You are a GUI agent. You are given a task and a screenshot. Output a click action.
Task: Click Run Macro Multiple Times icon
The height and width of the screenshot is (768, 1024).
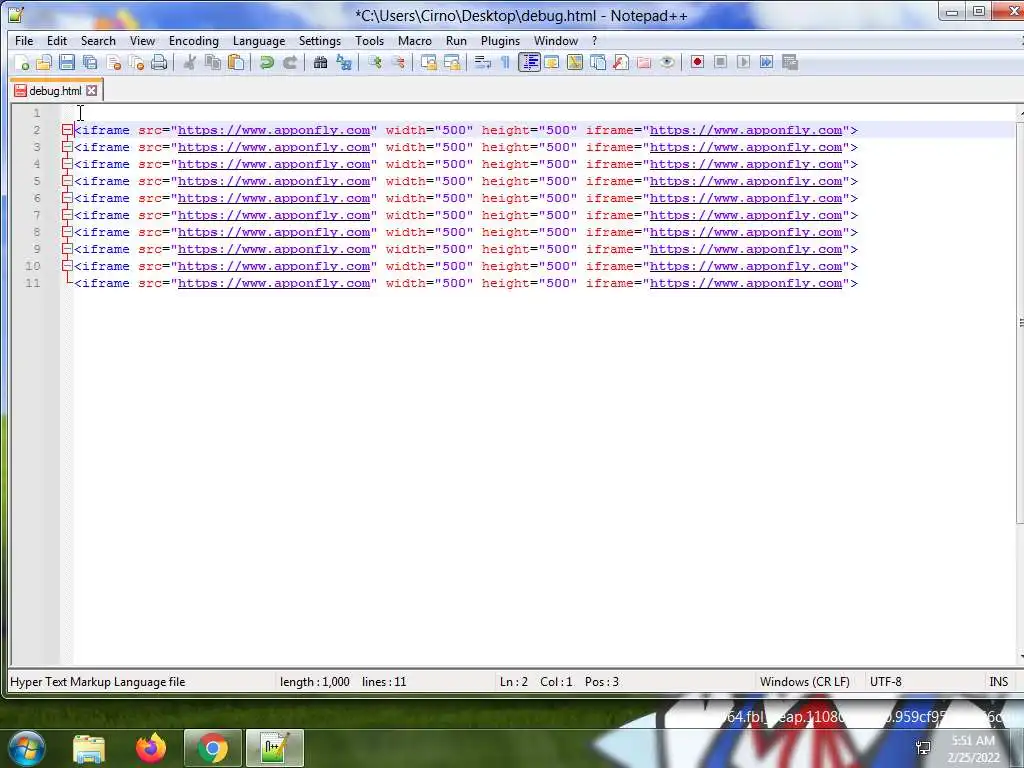767,63
